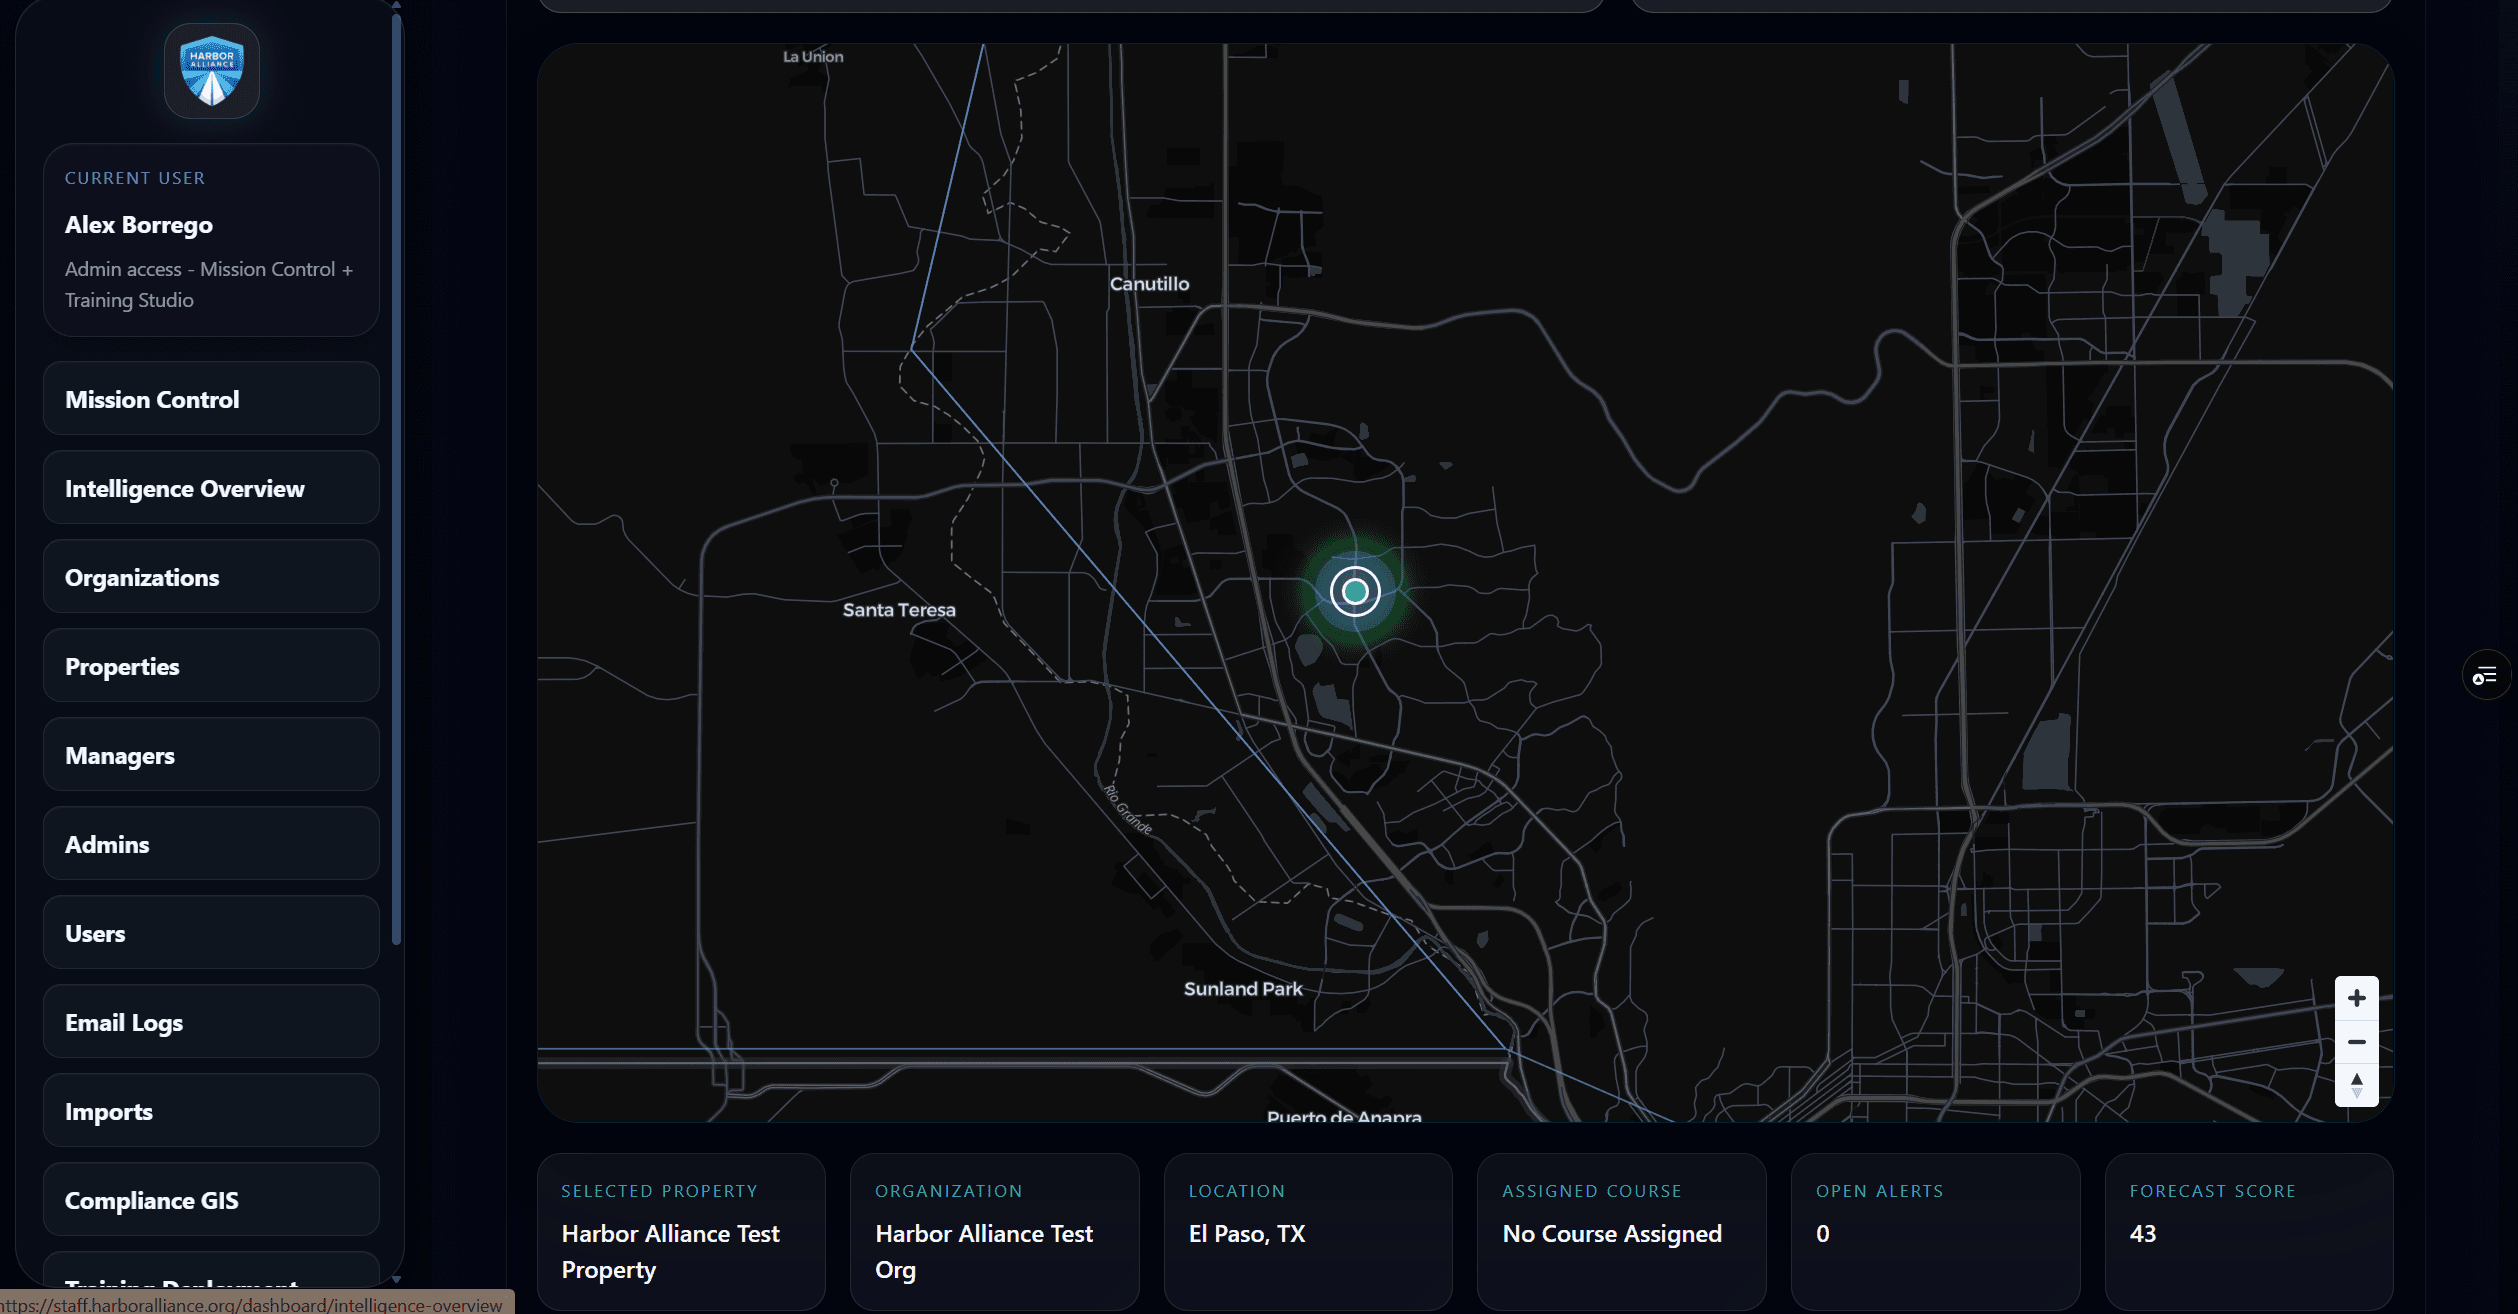
Task: Click the Current User card for Alex Borrego
Action: [211, 240]
